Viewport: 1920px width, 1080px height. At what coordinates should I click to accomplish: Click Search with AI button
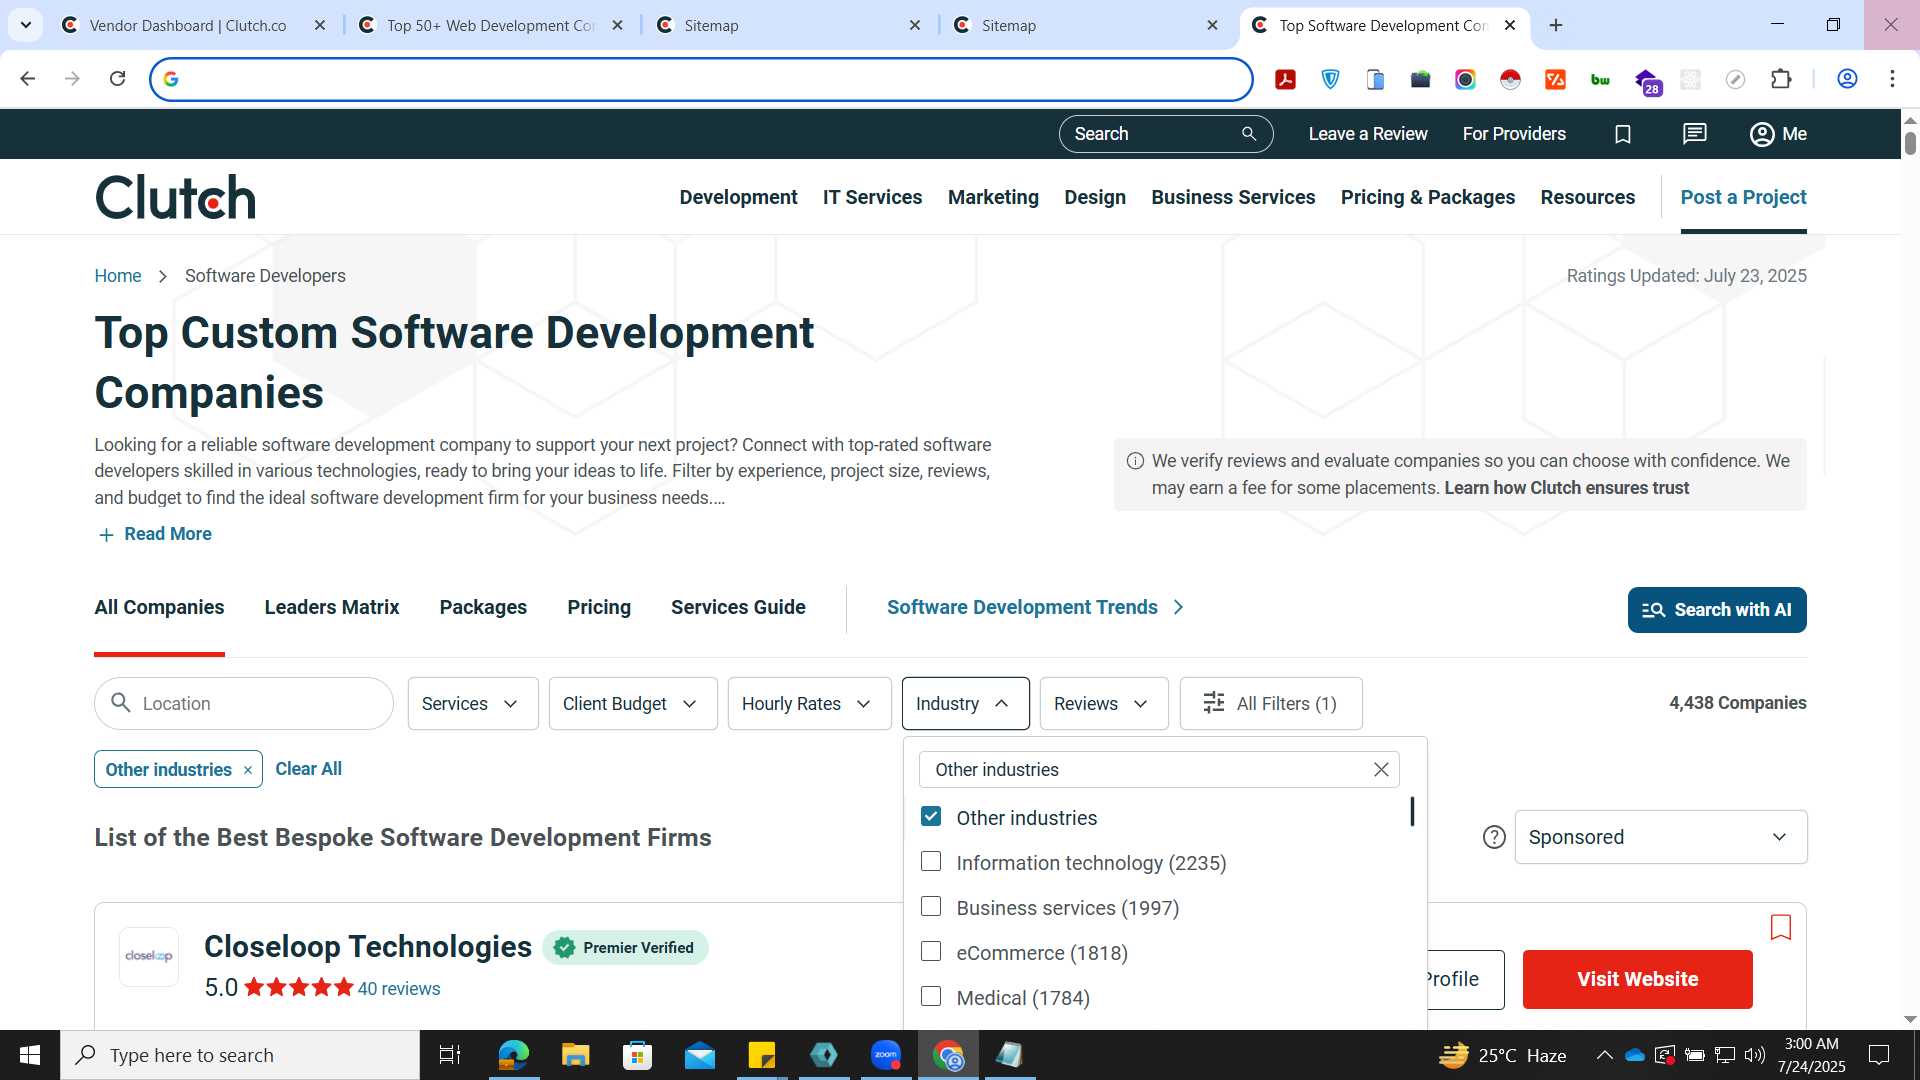tap(1716, 610)
